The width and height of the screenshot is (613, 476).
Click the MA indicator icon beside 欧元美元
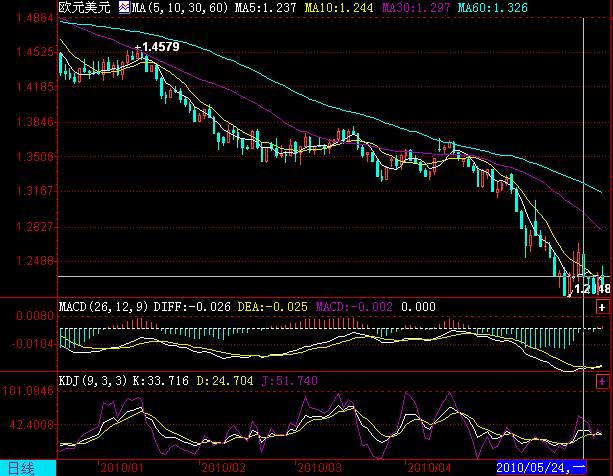coord(124,7)
